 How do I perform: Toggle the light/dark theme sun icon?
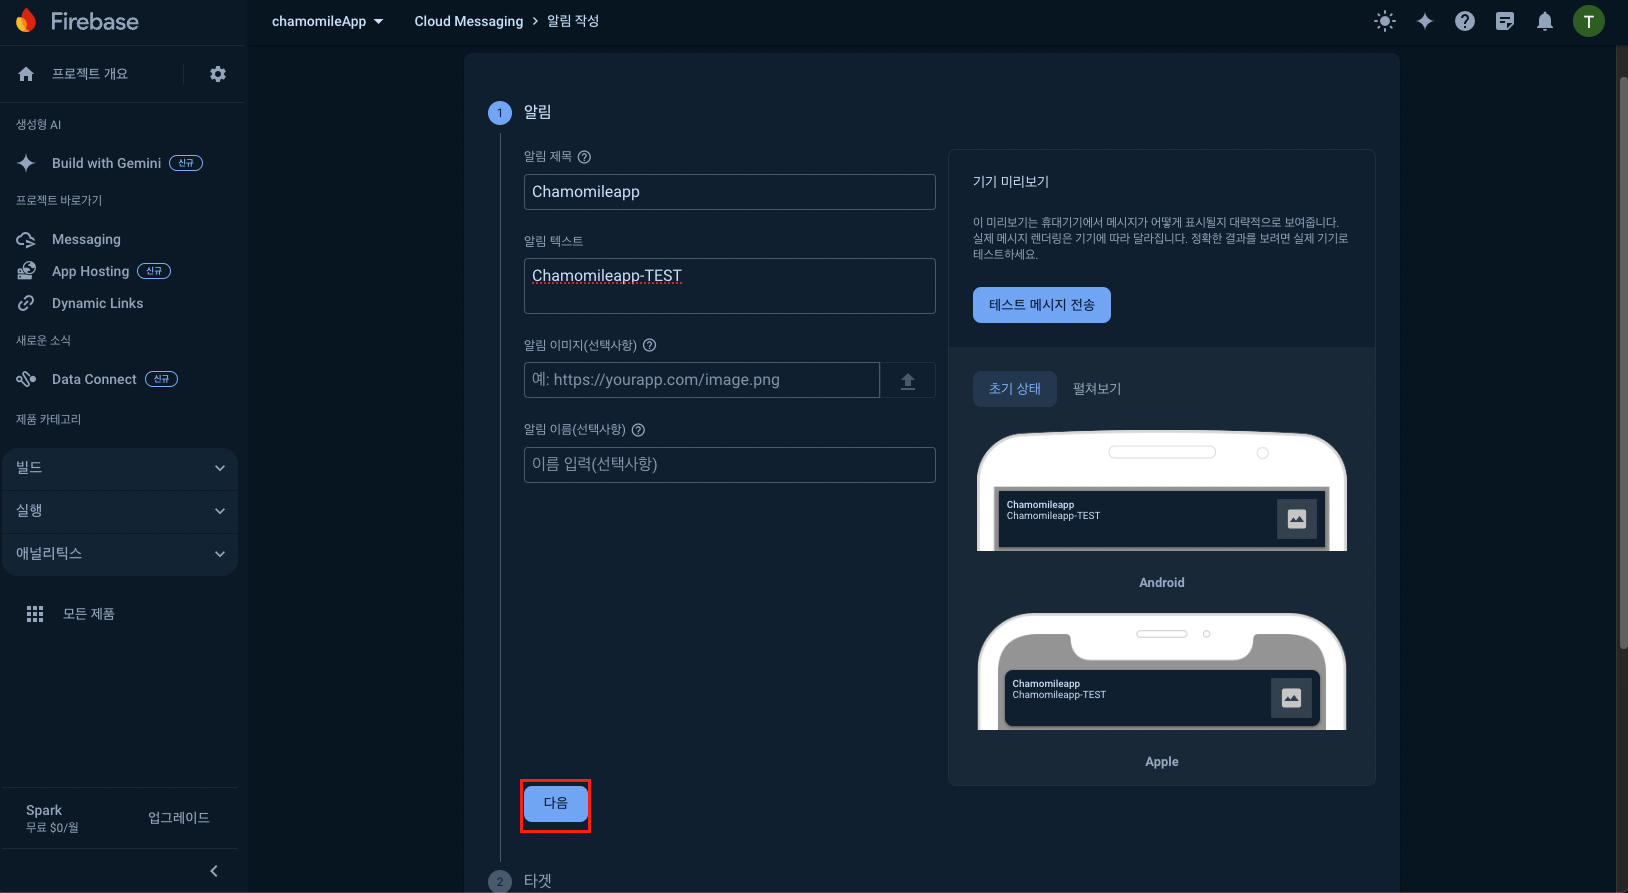1384,21
